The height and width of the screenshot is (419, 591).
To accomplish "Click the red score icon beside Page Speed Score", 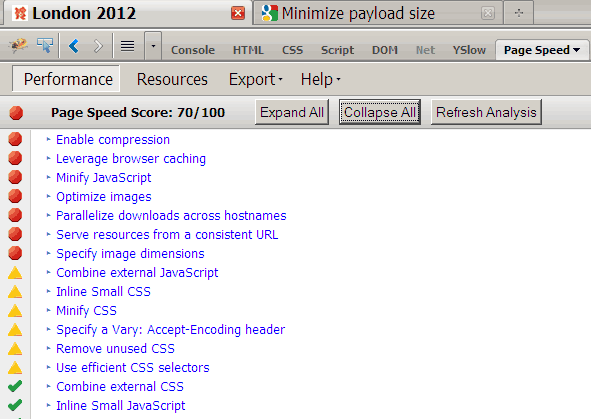I will point(16,113).
